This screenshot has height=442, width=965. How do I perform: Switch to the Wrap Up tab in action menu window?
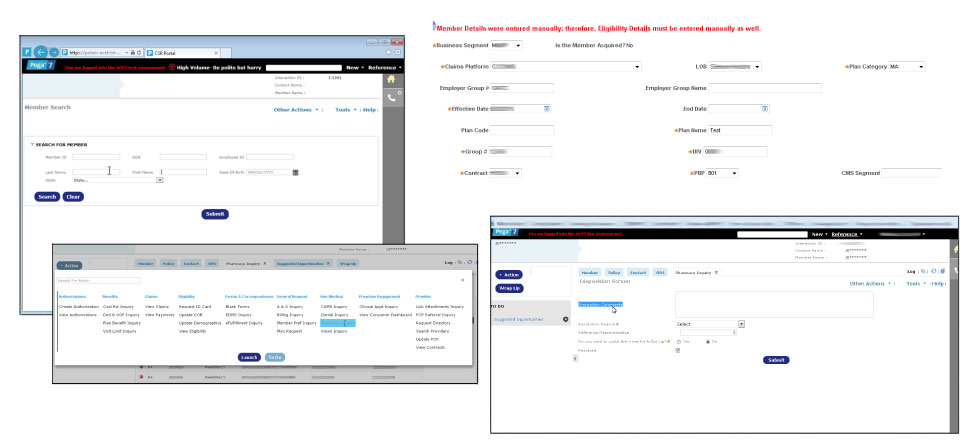coord(348,263)
